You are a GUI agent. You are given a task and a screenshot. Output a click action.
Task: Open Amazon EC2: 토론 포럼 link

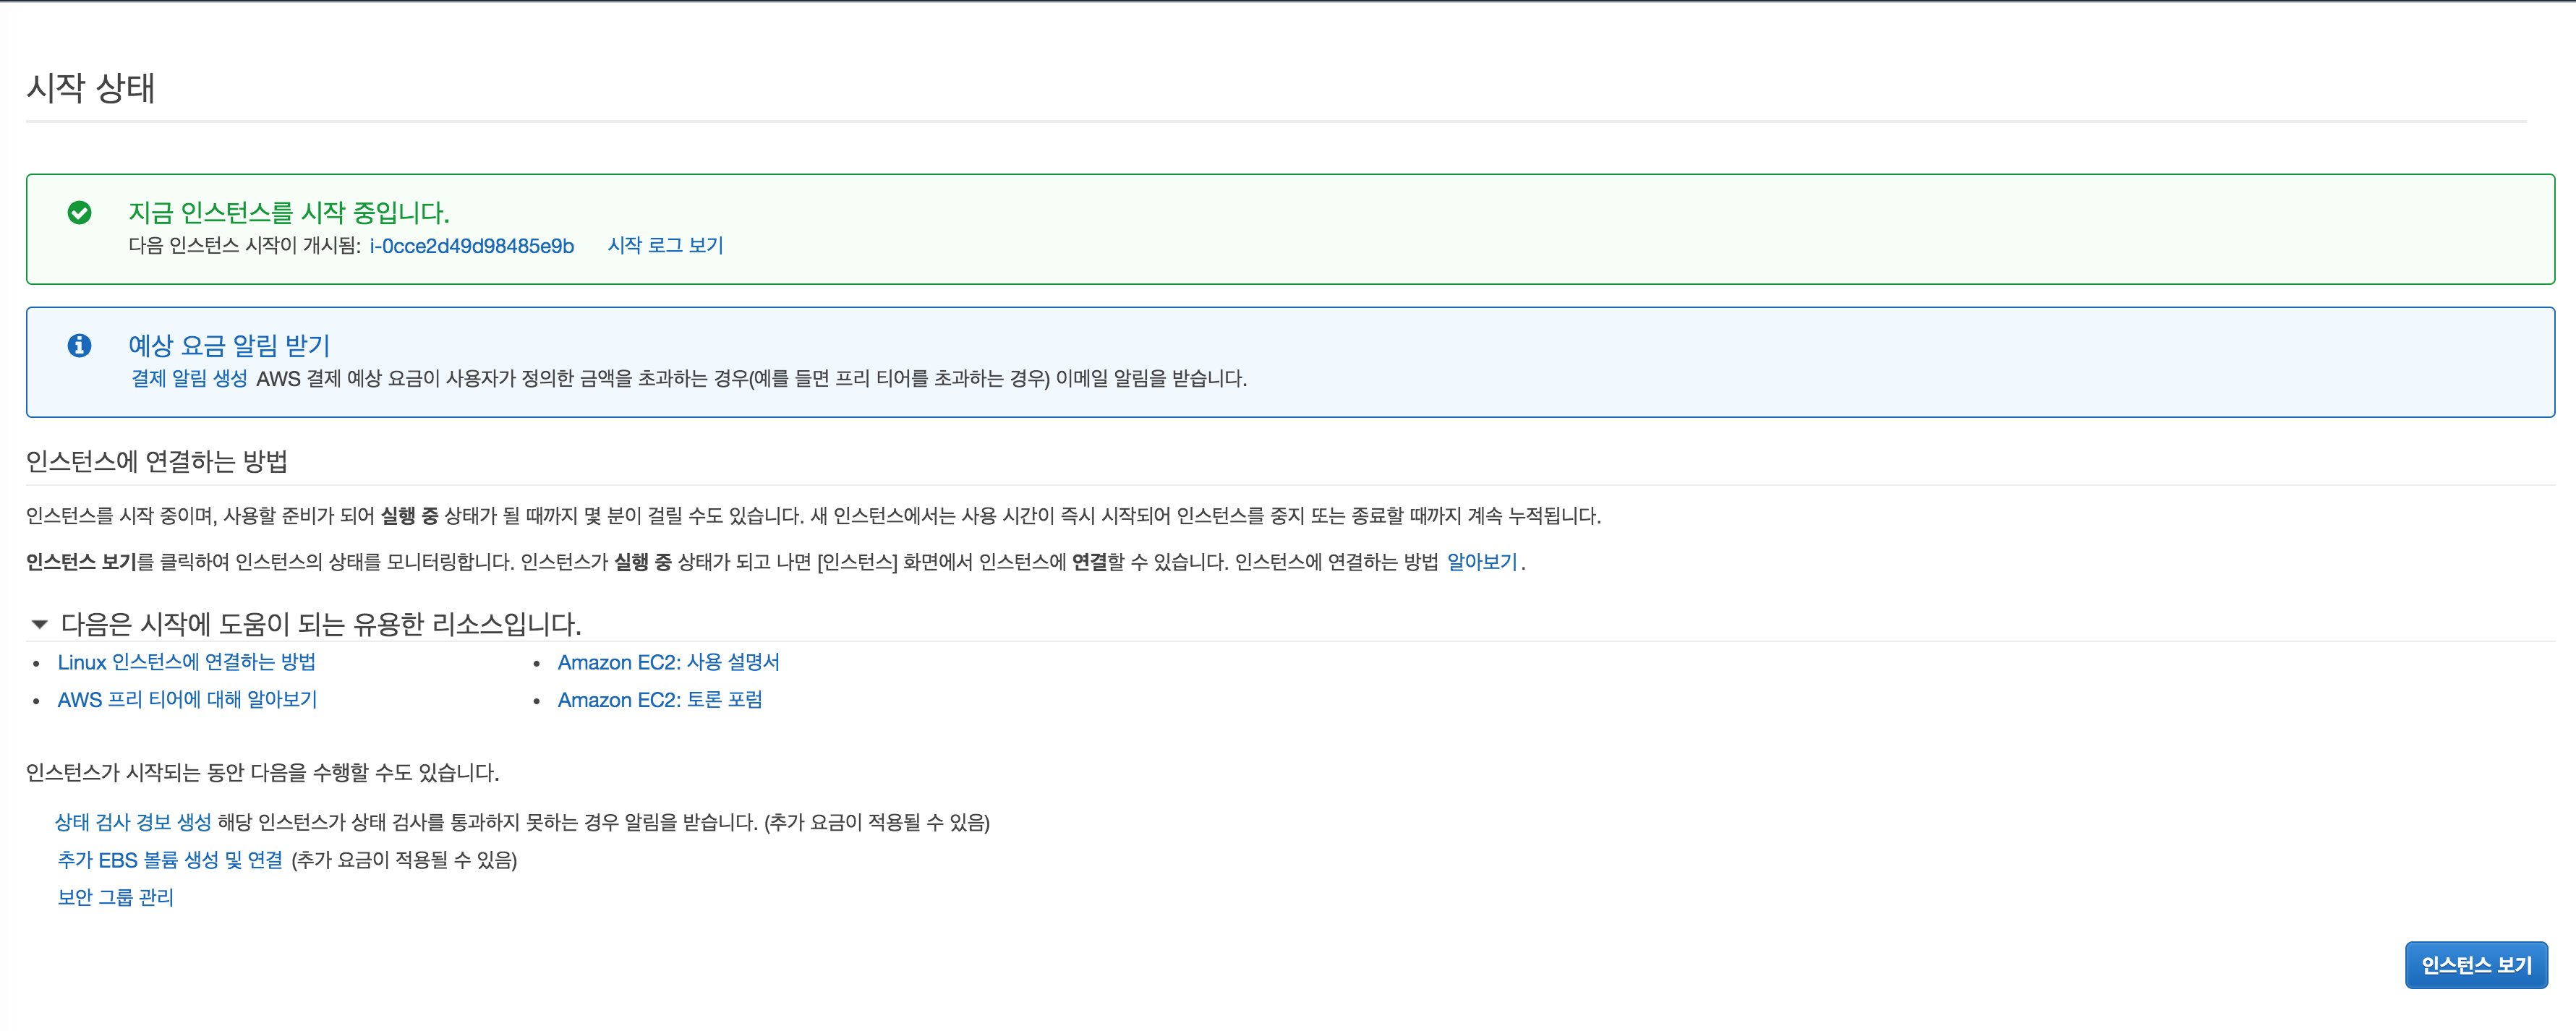(x=659, y=700)
